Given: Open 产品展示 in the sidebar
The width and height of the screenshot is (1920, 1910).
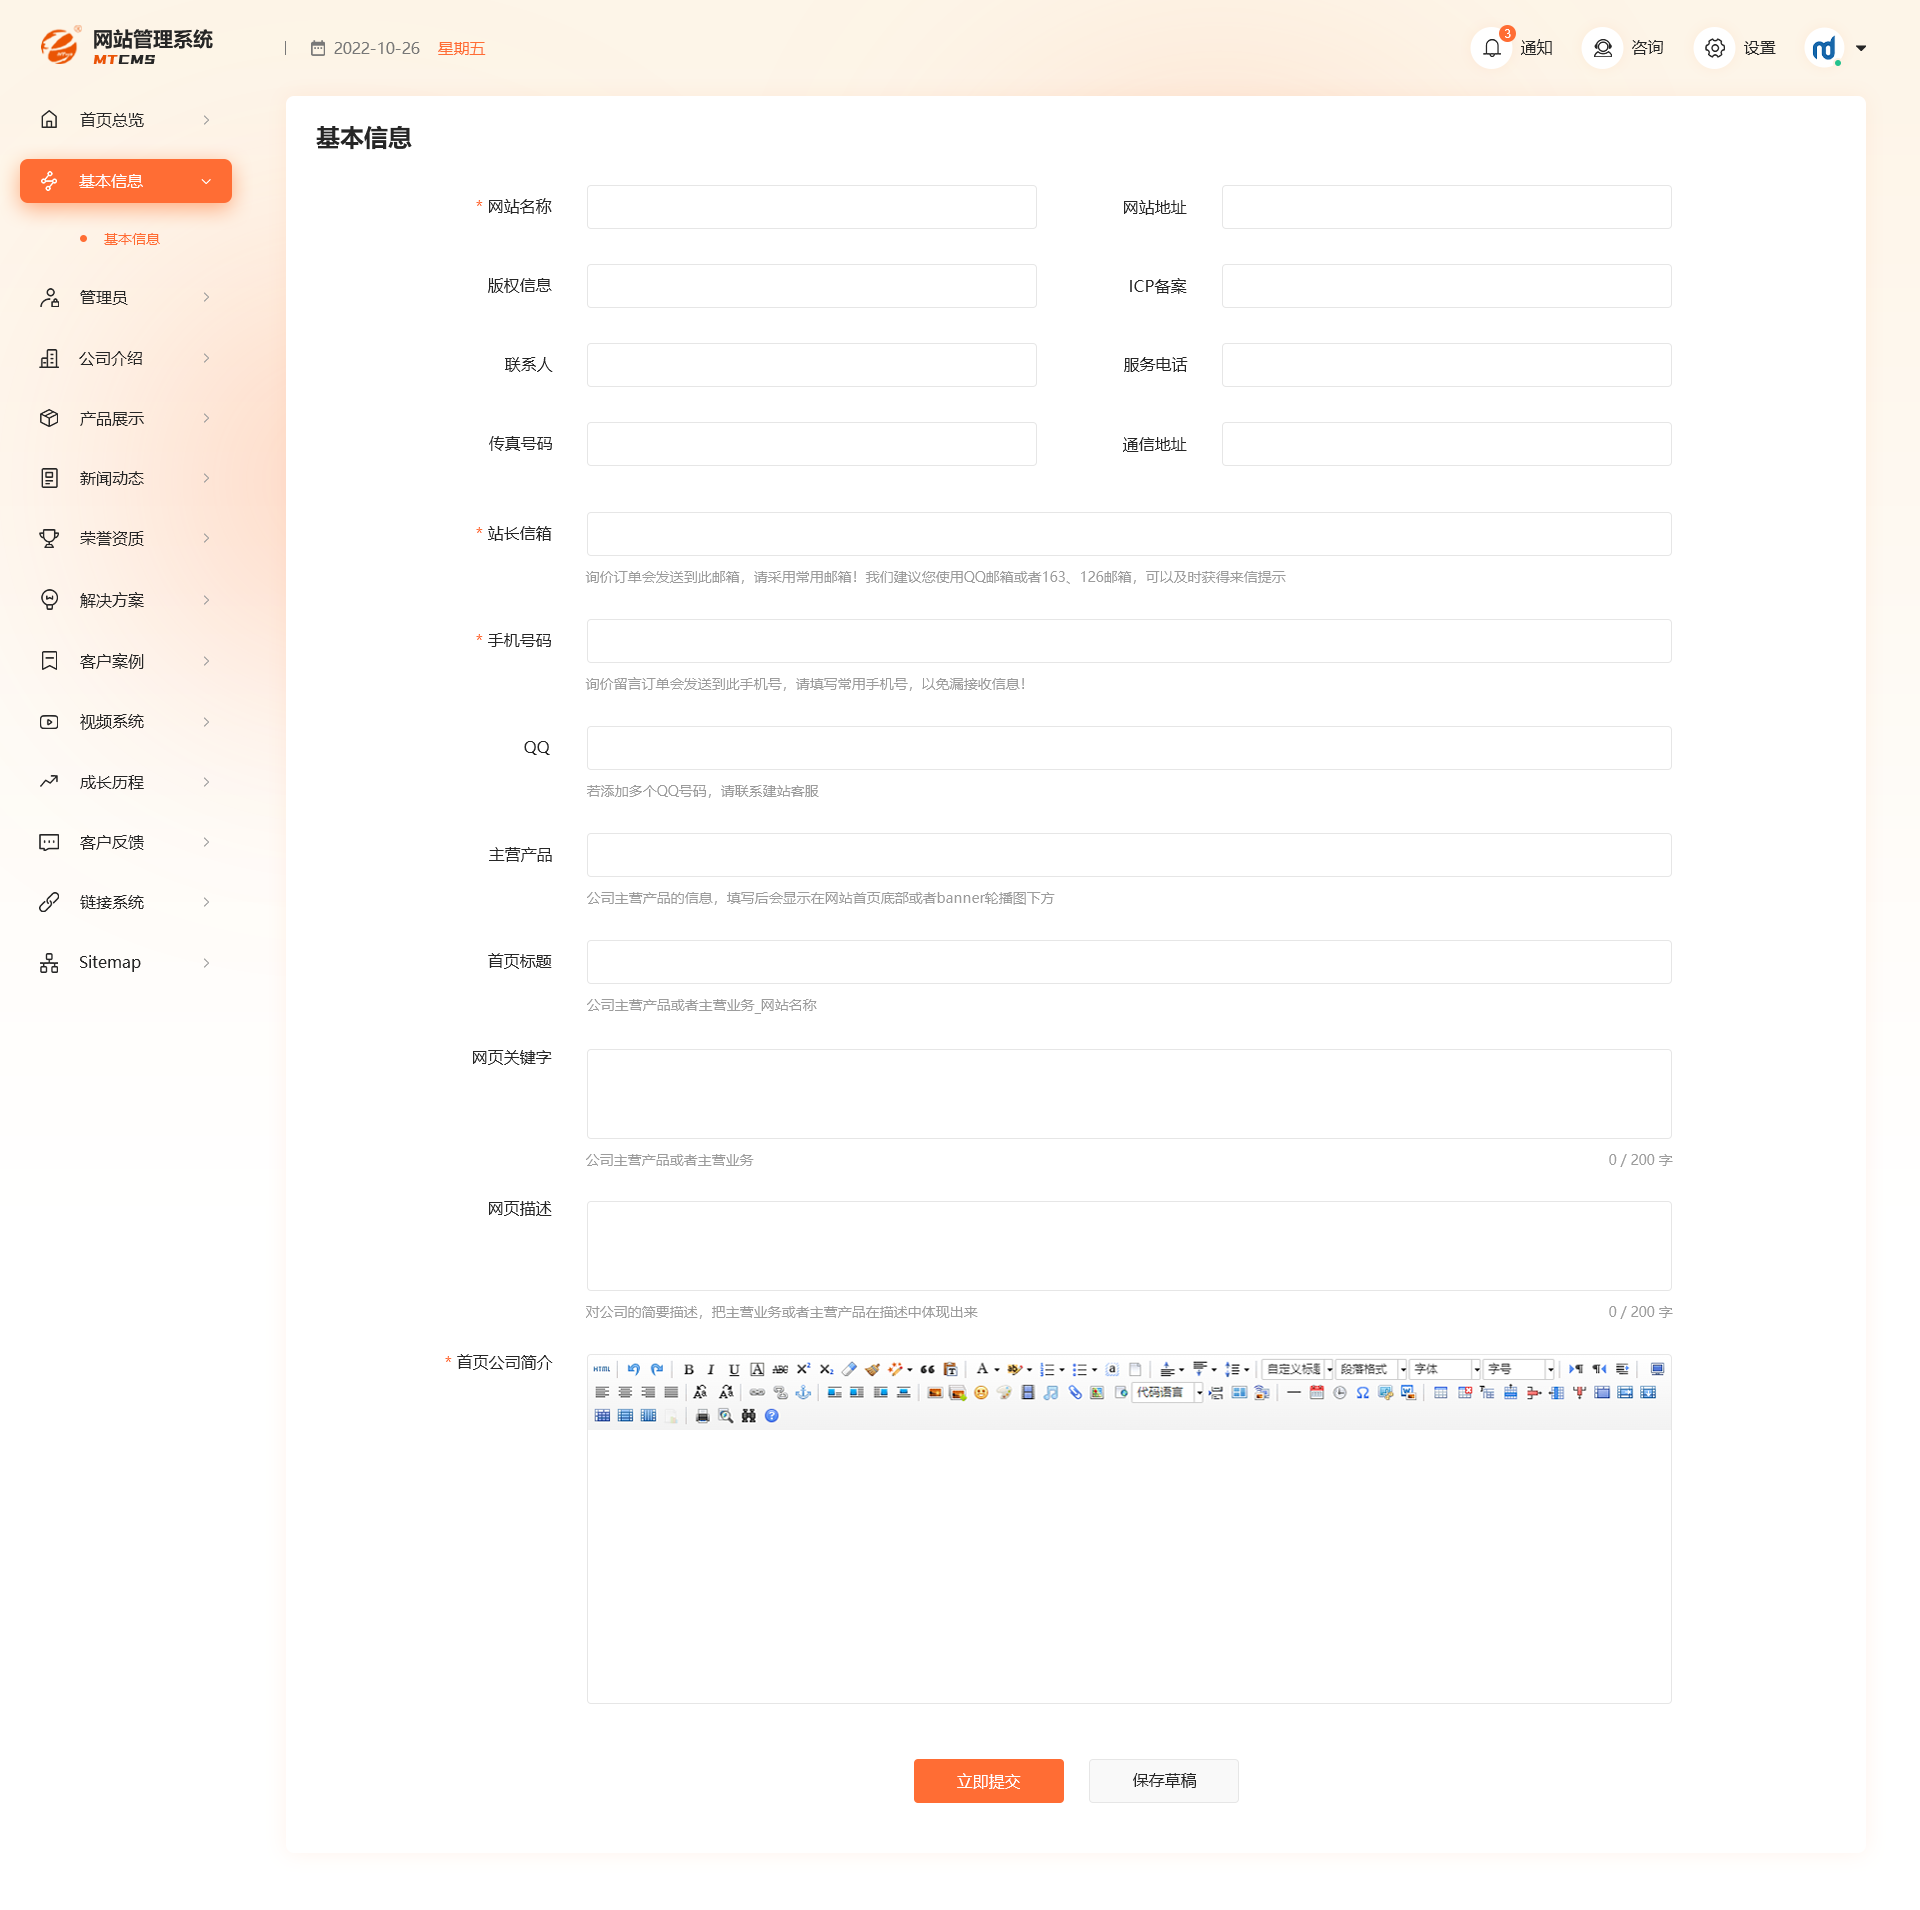Looking at the screenshot, I should pos(126,418).
